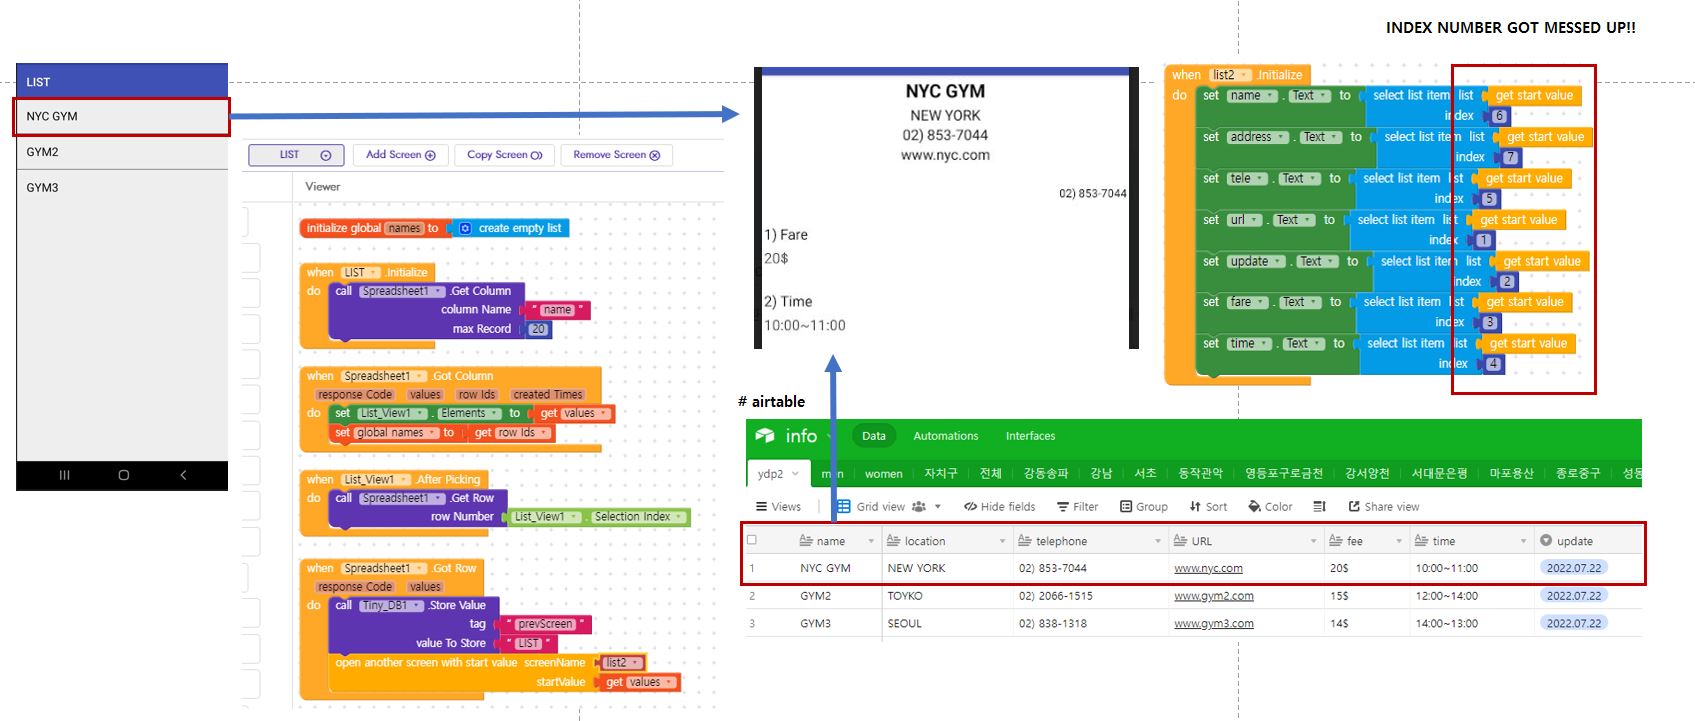Viewport: 1695px width, 721px height.
Task: Open the telephone column header dropdown arrow
Action: coord(1158,541)
